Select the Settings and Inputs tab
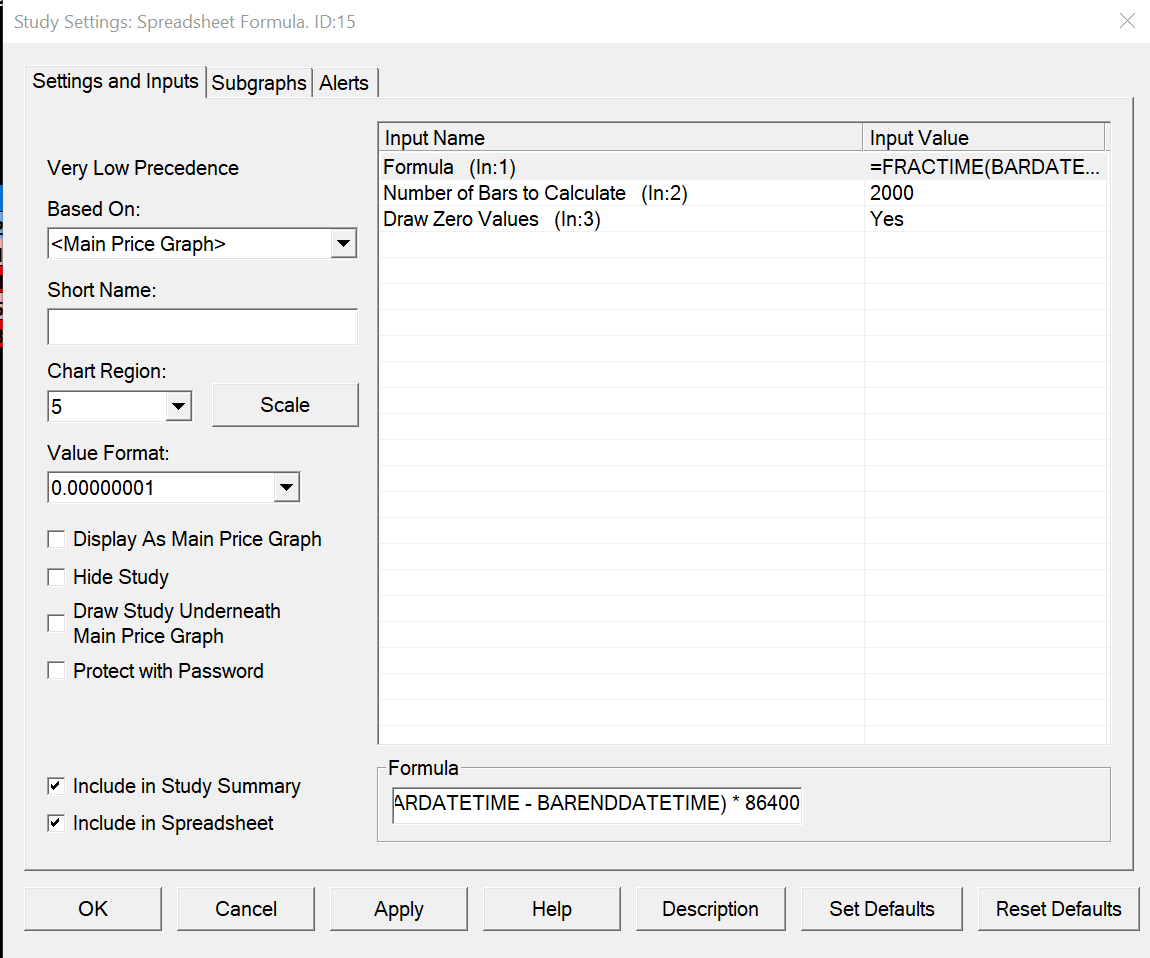The height and width of the screenshot is (958, 1150). (x=116, y=81)
